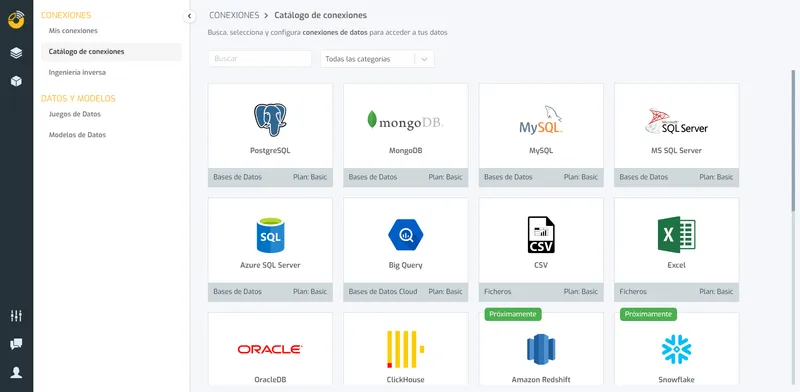The height and width of the screenshot is (392, 800).
Task: Select the Oracle logo
Action: [270, 350]
